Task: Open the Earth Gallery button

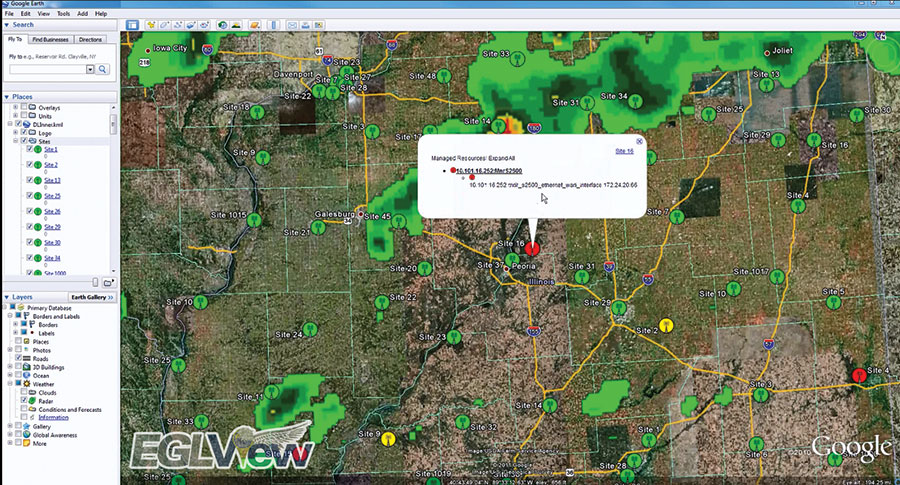Action: coord(92,297)
